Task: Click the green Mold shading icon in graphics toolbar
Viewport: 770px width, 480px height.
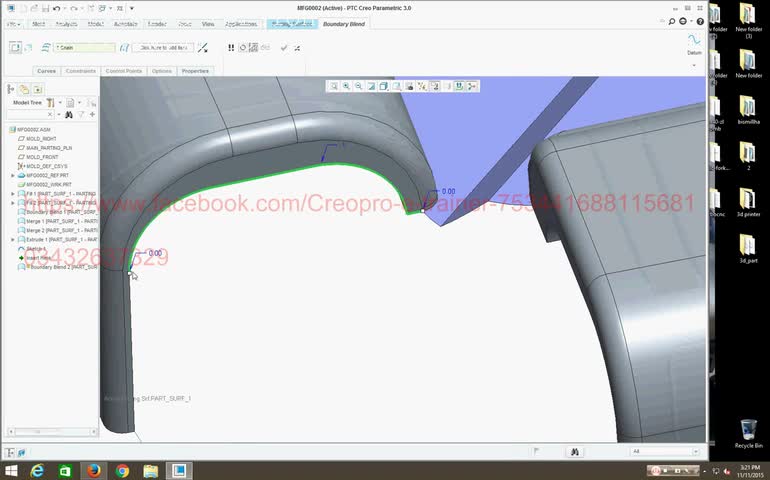Action: [459, 86]
